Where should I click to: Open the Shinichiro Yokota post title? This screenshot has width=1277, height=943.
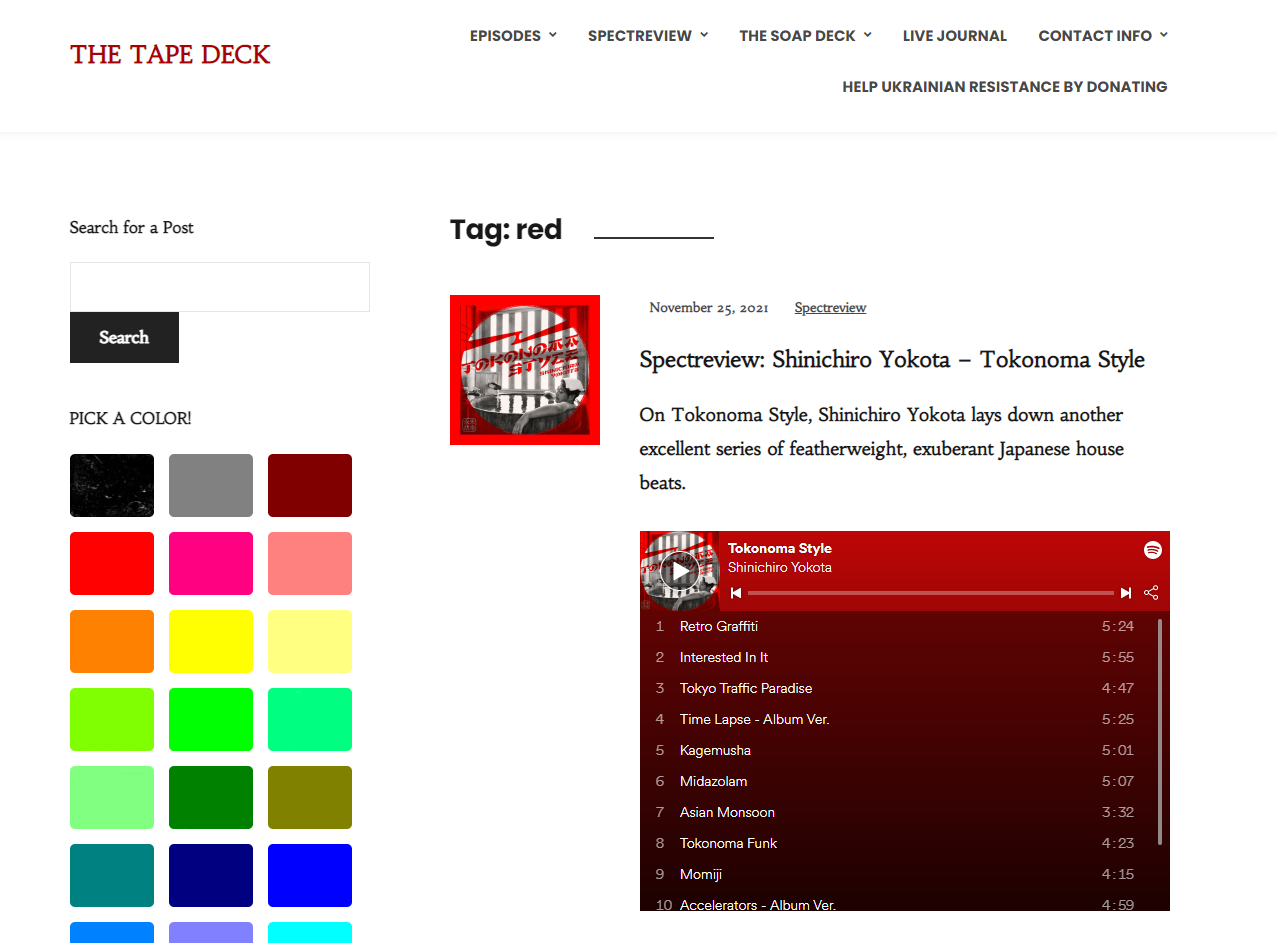892,359
